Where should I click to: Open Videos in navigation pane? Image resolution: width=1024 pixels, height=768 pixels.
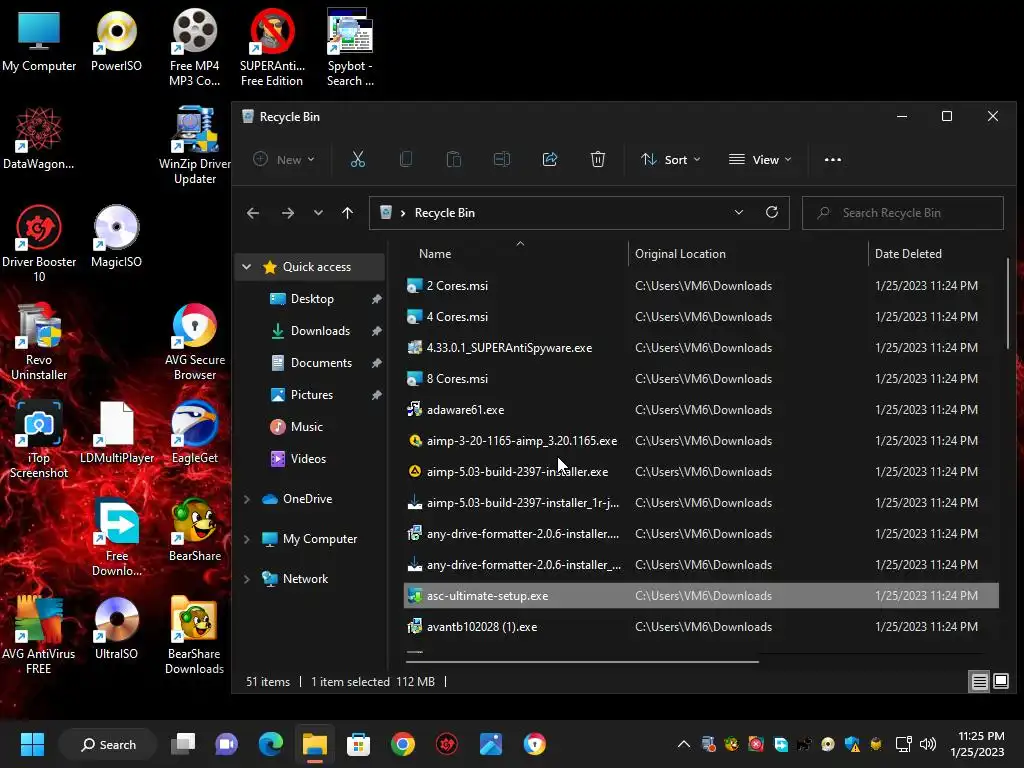308,458
